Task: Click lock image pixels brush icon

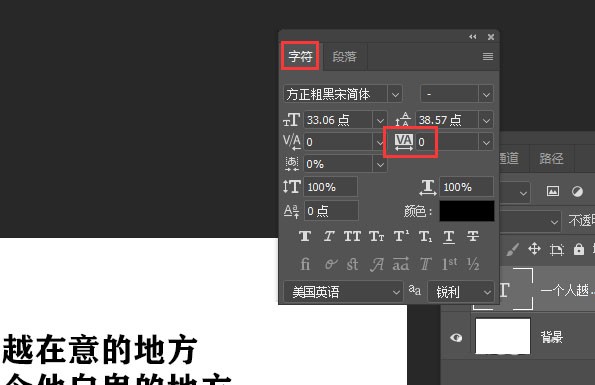Action: pyautogui.click(x=512, y=250)
